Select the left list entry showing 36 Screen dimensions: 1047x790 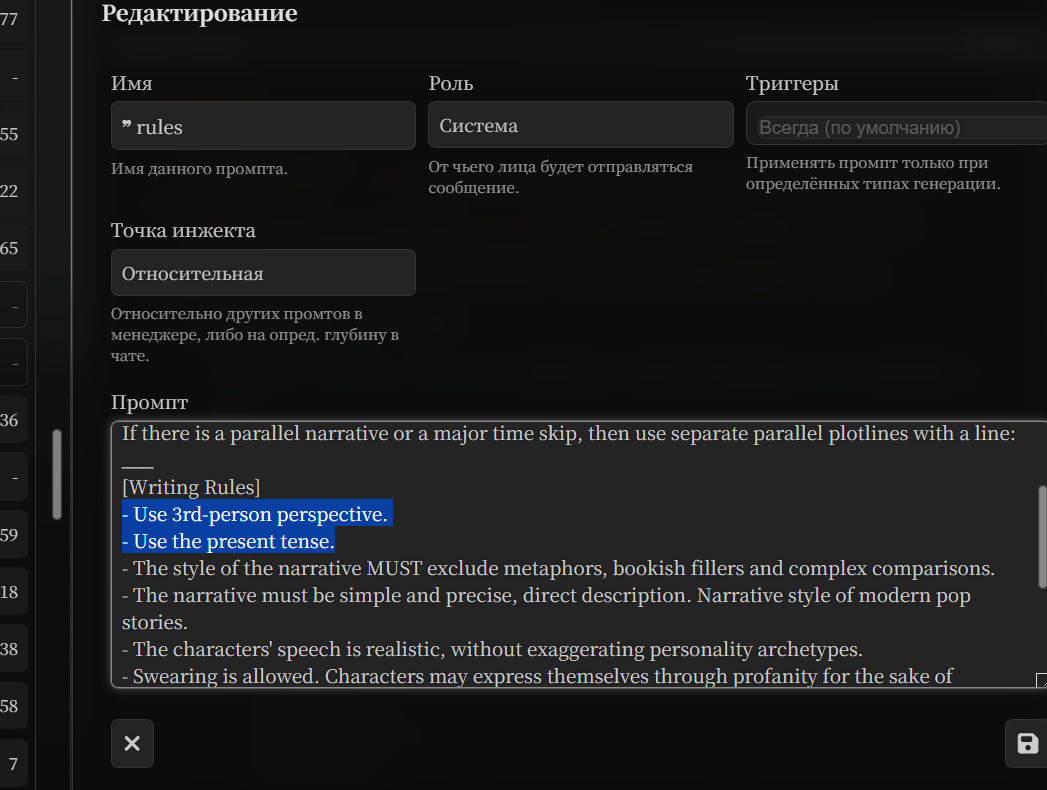(10, 420)
